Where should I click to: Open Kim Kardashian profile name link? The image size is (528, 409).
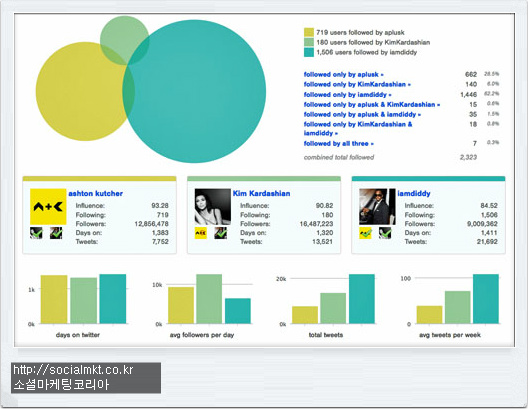click(261, 193)
